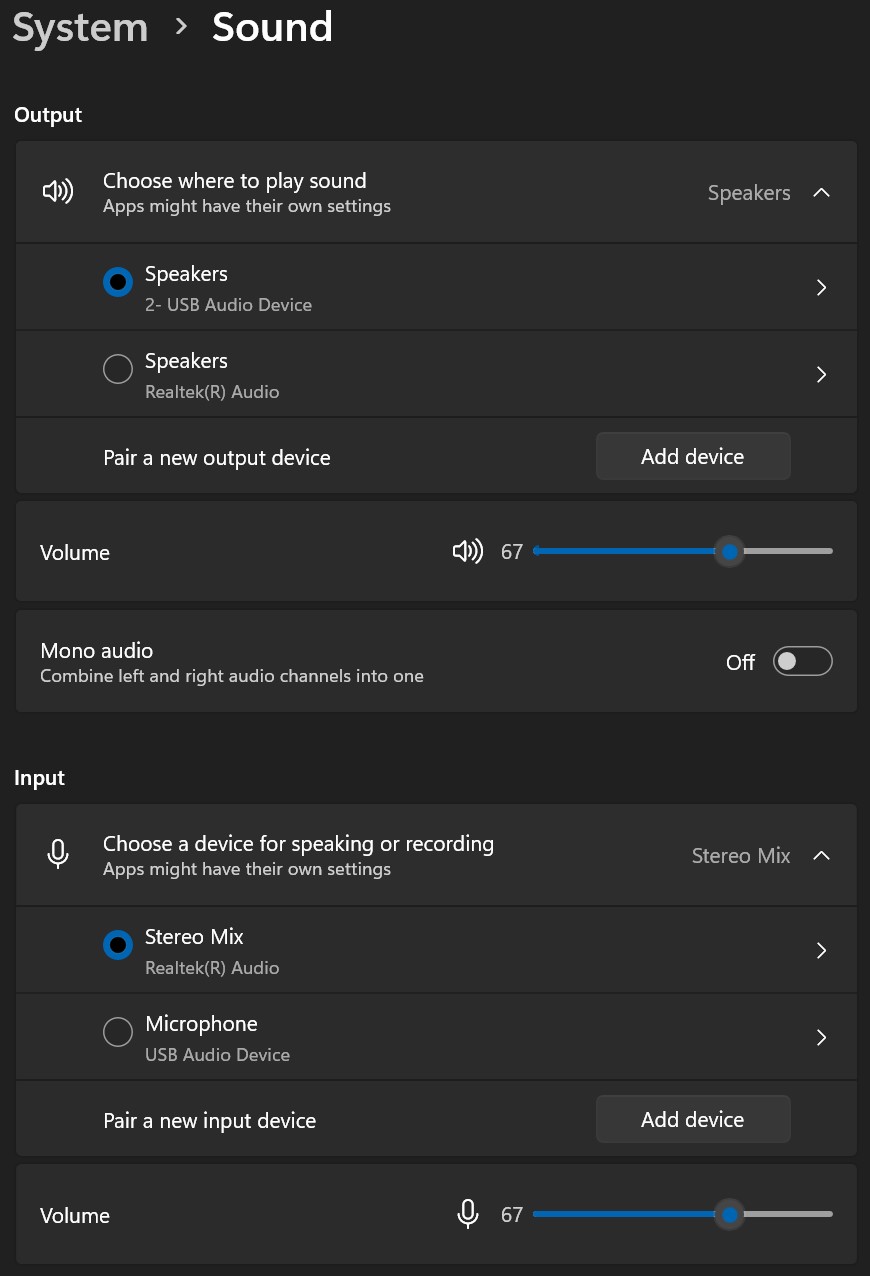Navigate back to System settings
Viewport: 870px width, 1276px height.
tap(80, 27)
